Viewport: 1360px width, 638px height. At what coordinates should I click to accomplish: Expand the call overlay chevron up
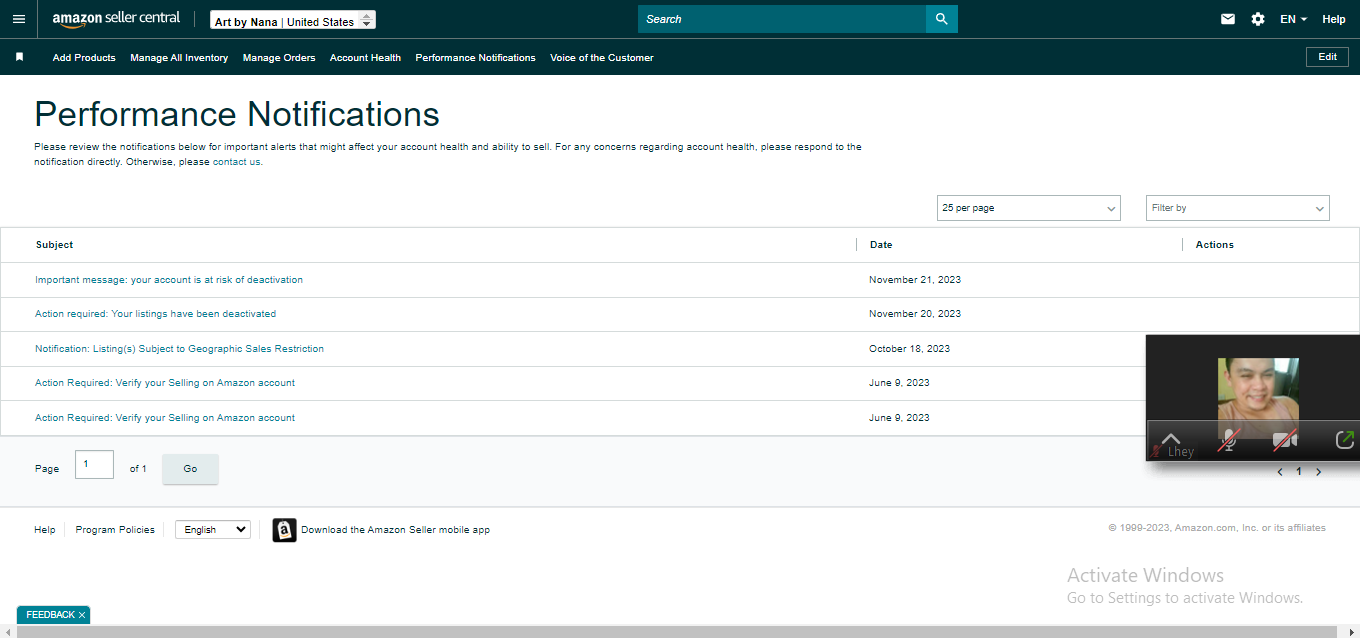click(1171, 438)
